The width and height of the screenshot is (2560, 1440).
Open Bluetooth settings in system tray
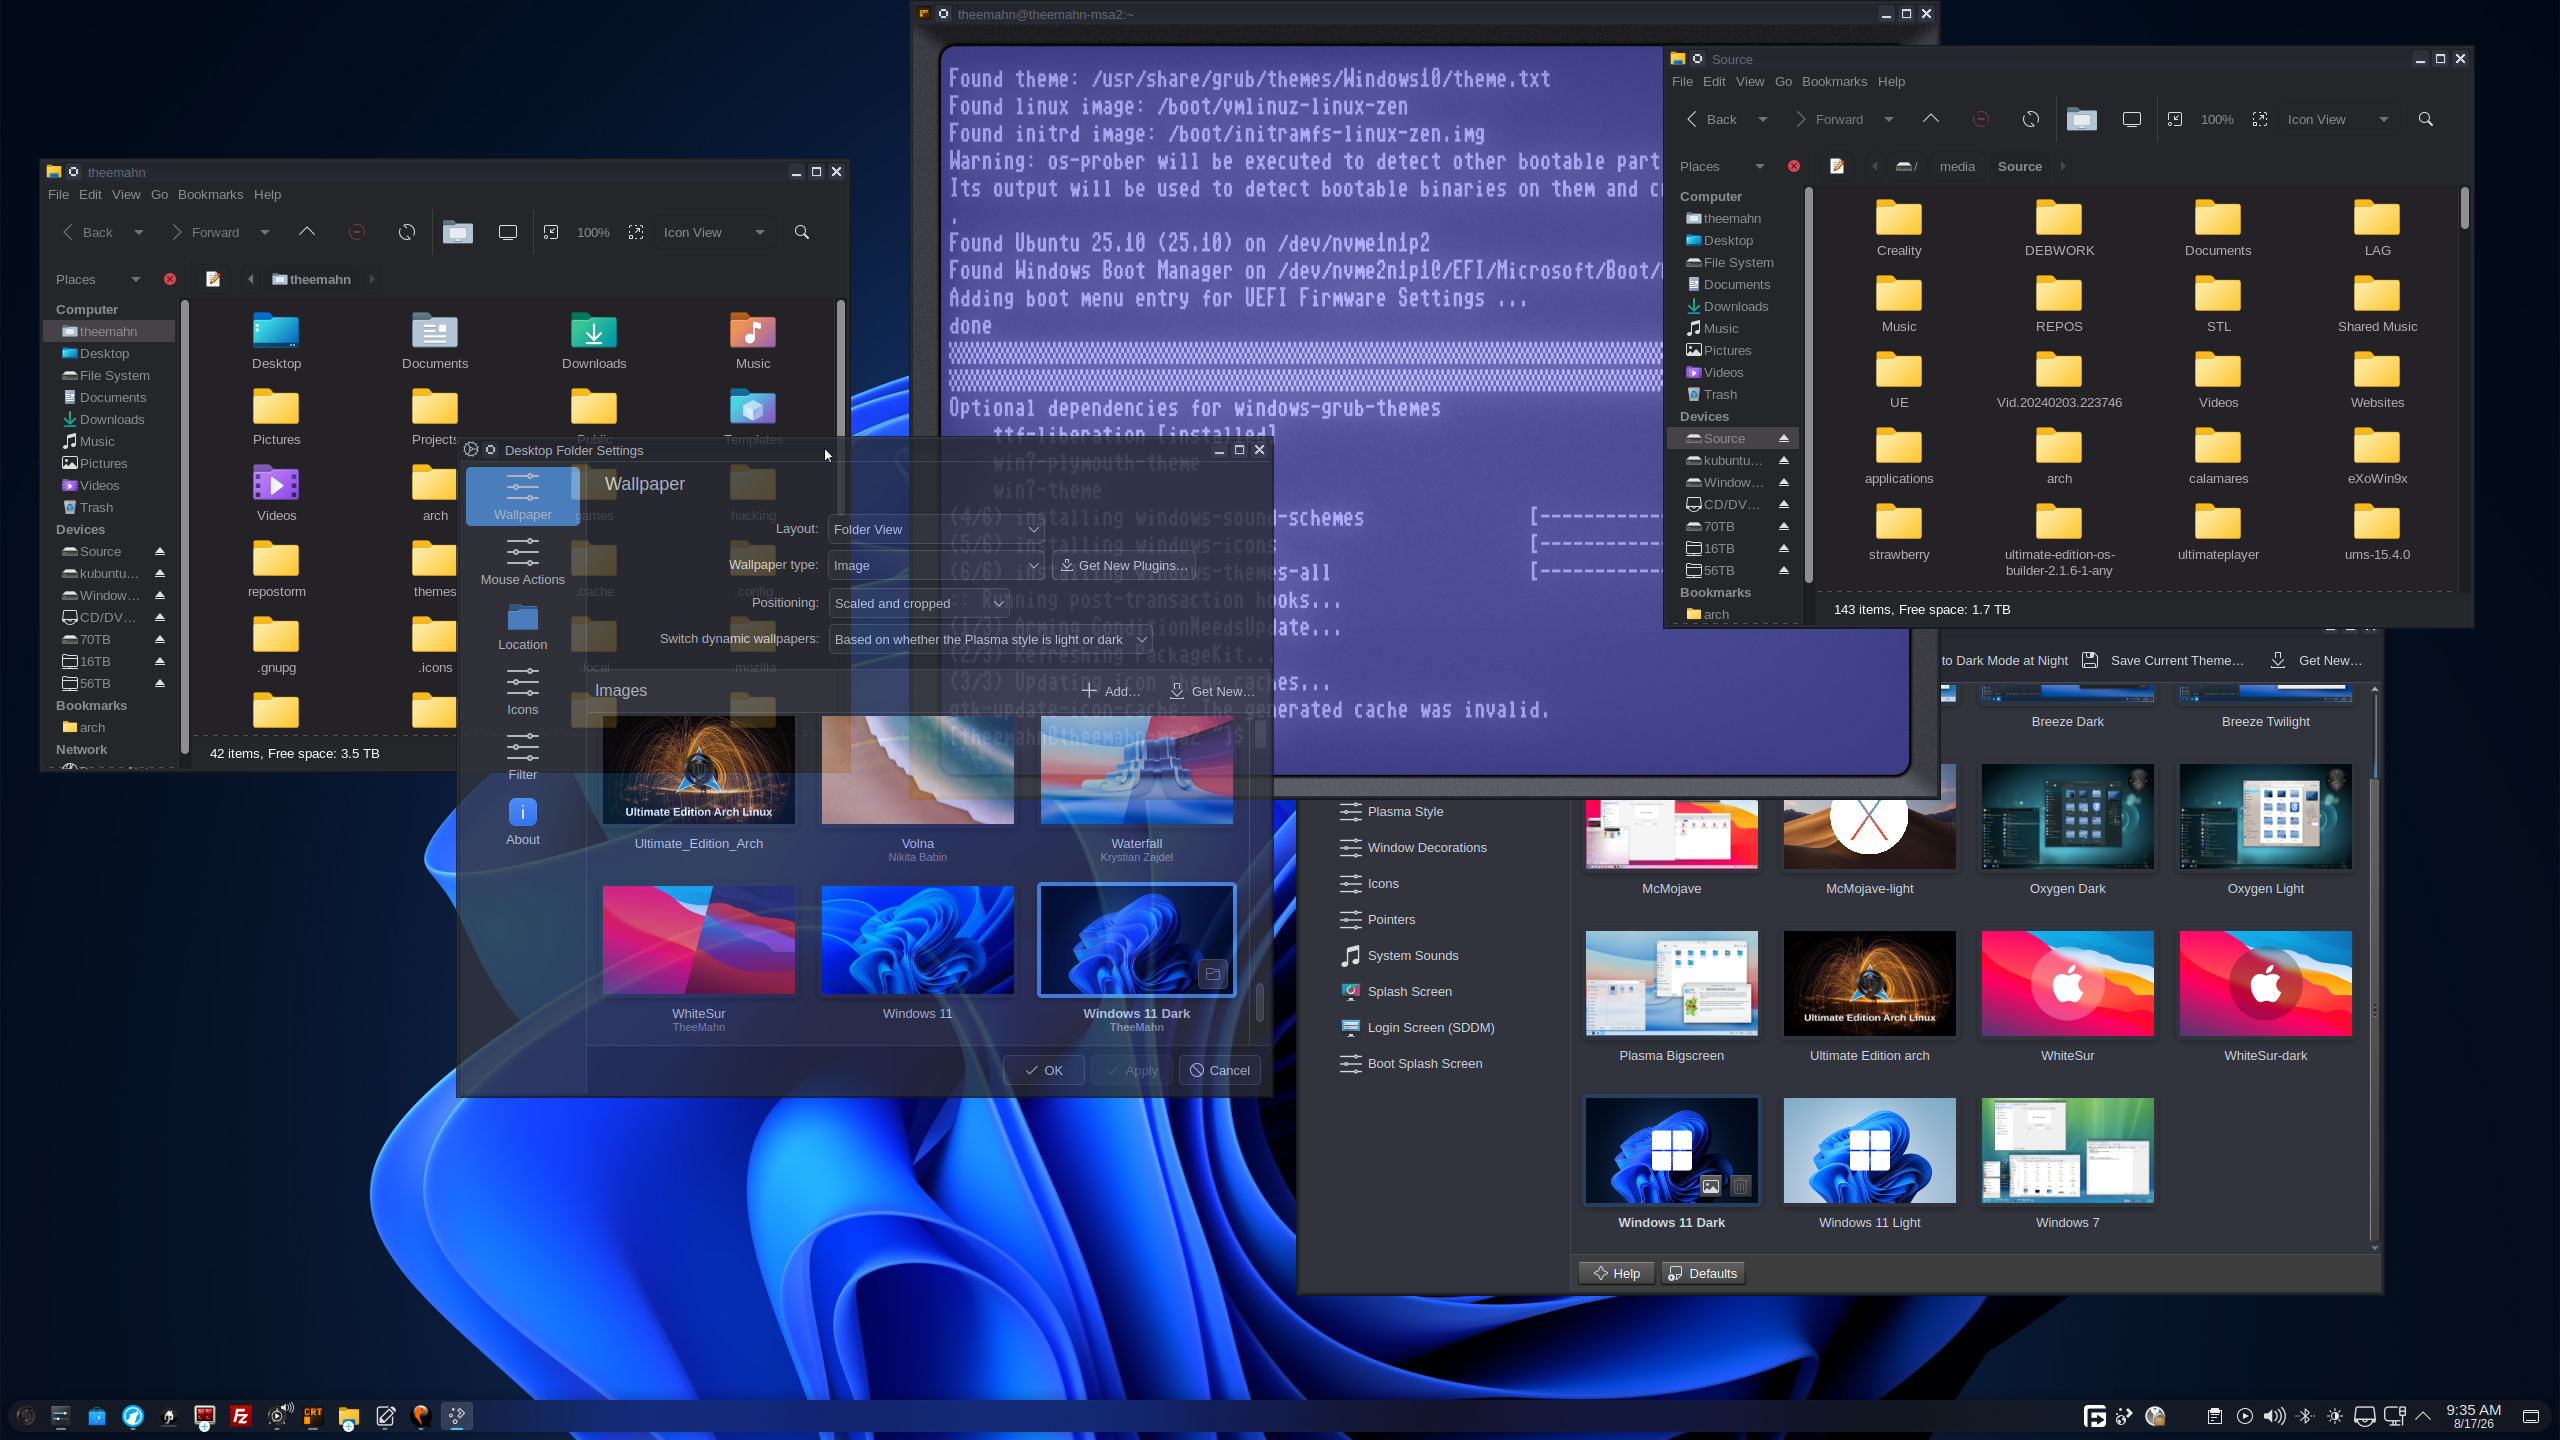pos(2305,1416)
